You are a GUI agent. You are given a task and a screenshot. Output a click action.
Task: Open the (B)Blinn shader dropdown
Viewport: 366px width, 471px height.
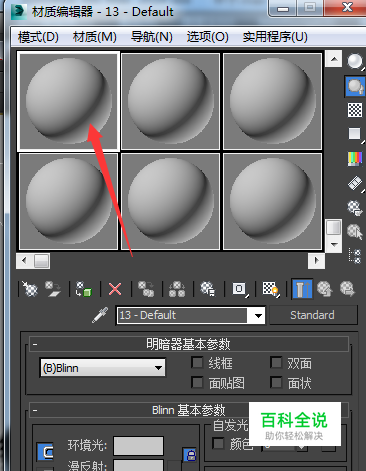point(102,368)
